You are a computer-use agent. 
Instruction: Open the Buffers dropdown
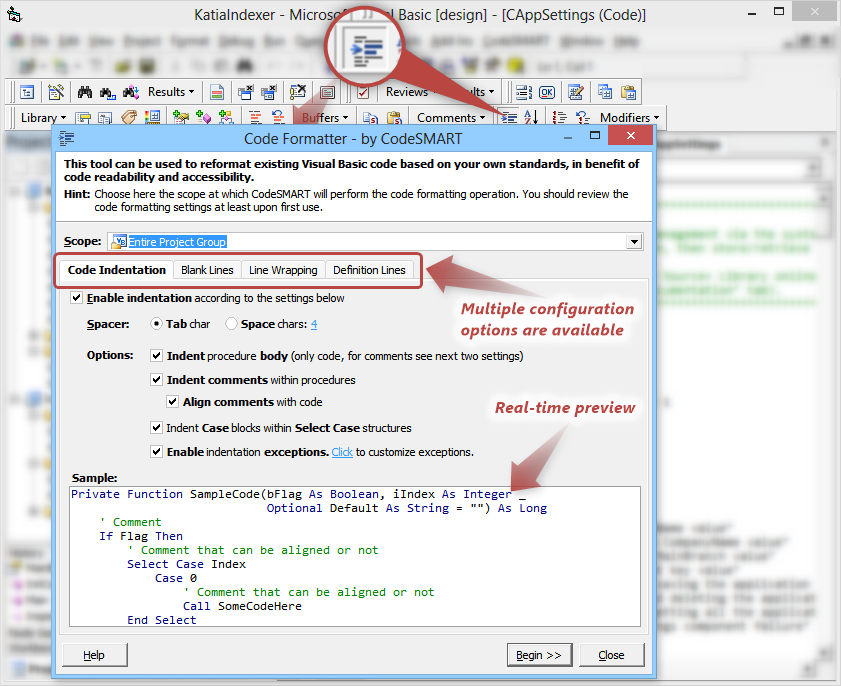coord(324,117)
